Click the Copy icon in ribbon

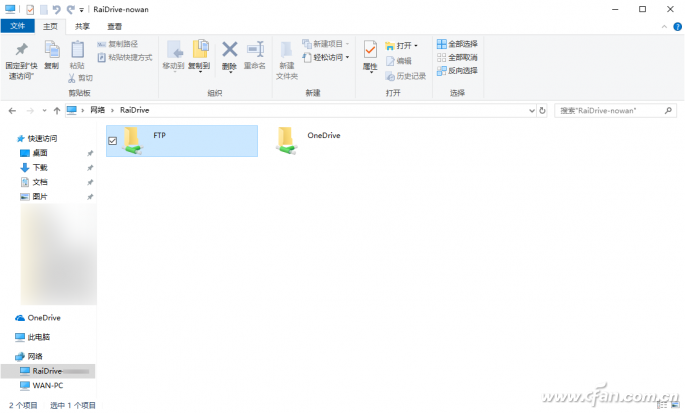(x=52, y=49)
